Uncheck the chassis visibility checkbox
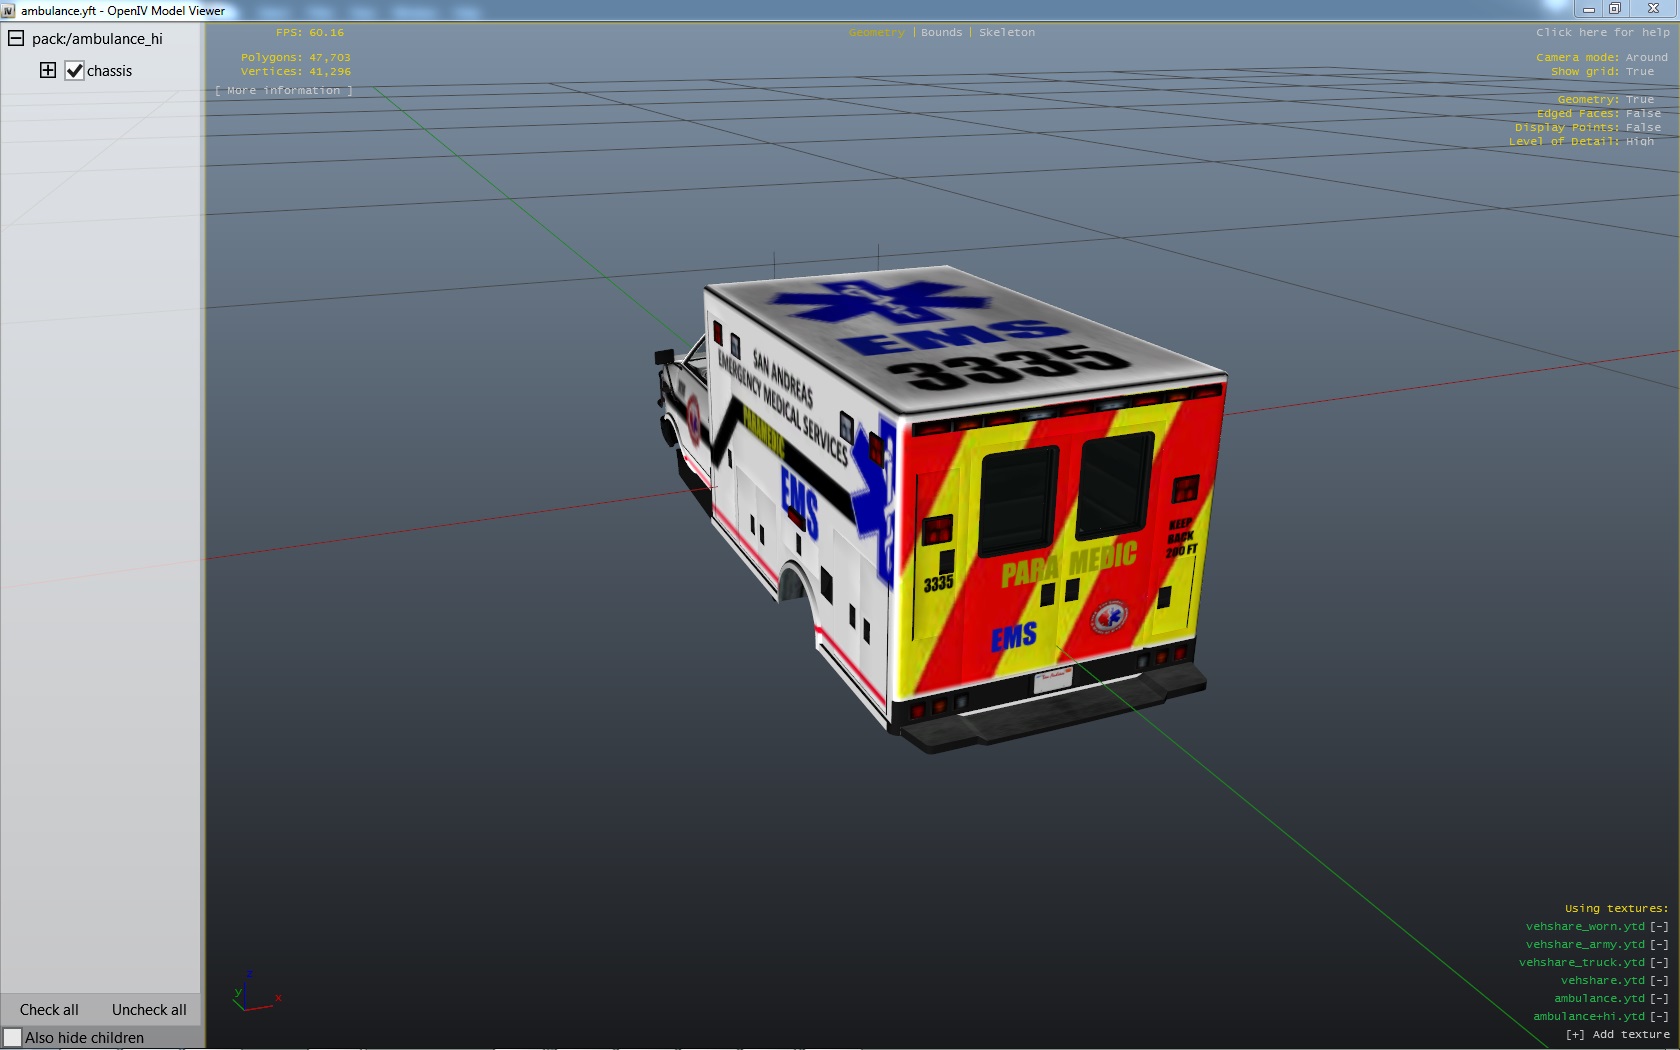 [74, 71]
